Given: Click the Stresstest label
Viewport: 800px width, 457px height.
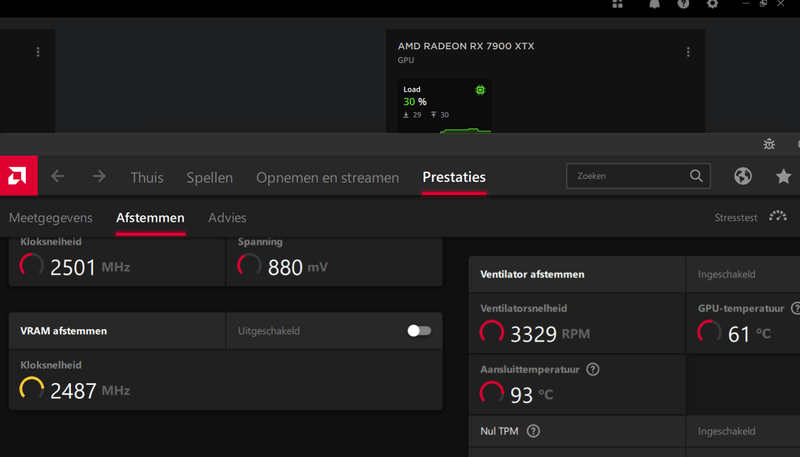Looking at the screenshot, I should 736,218.
